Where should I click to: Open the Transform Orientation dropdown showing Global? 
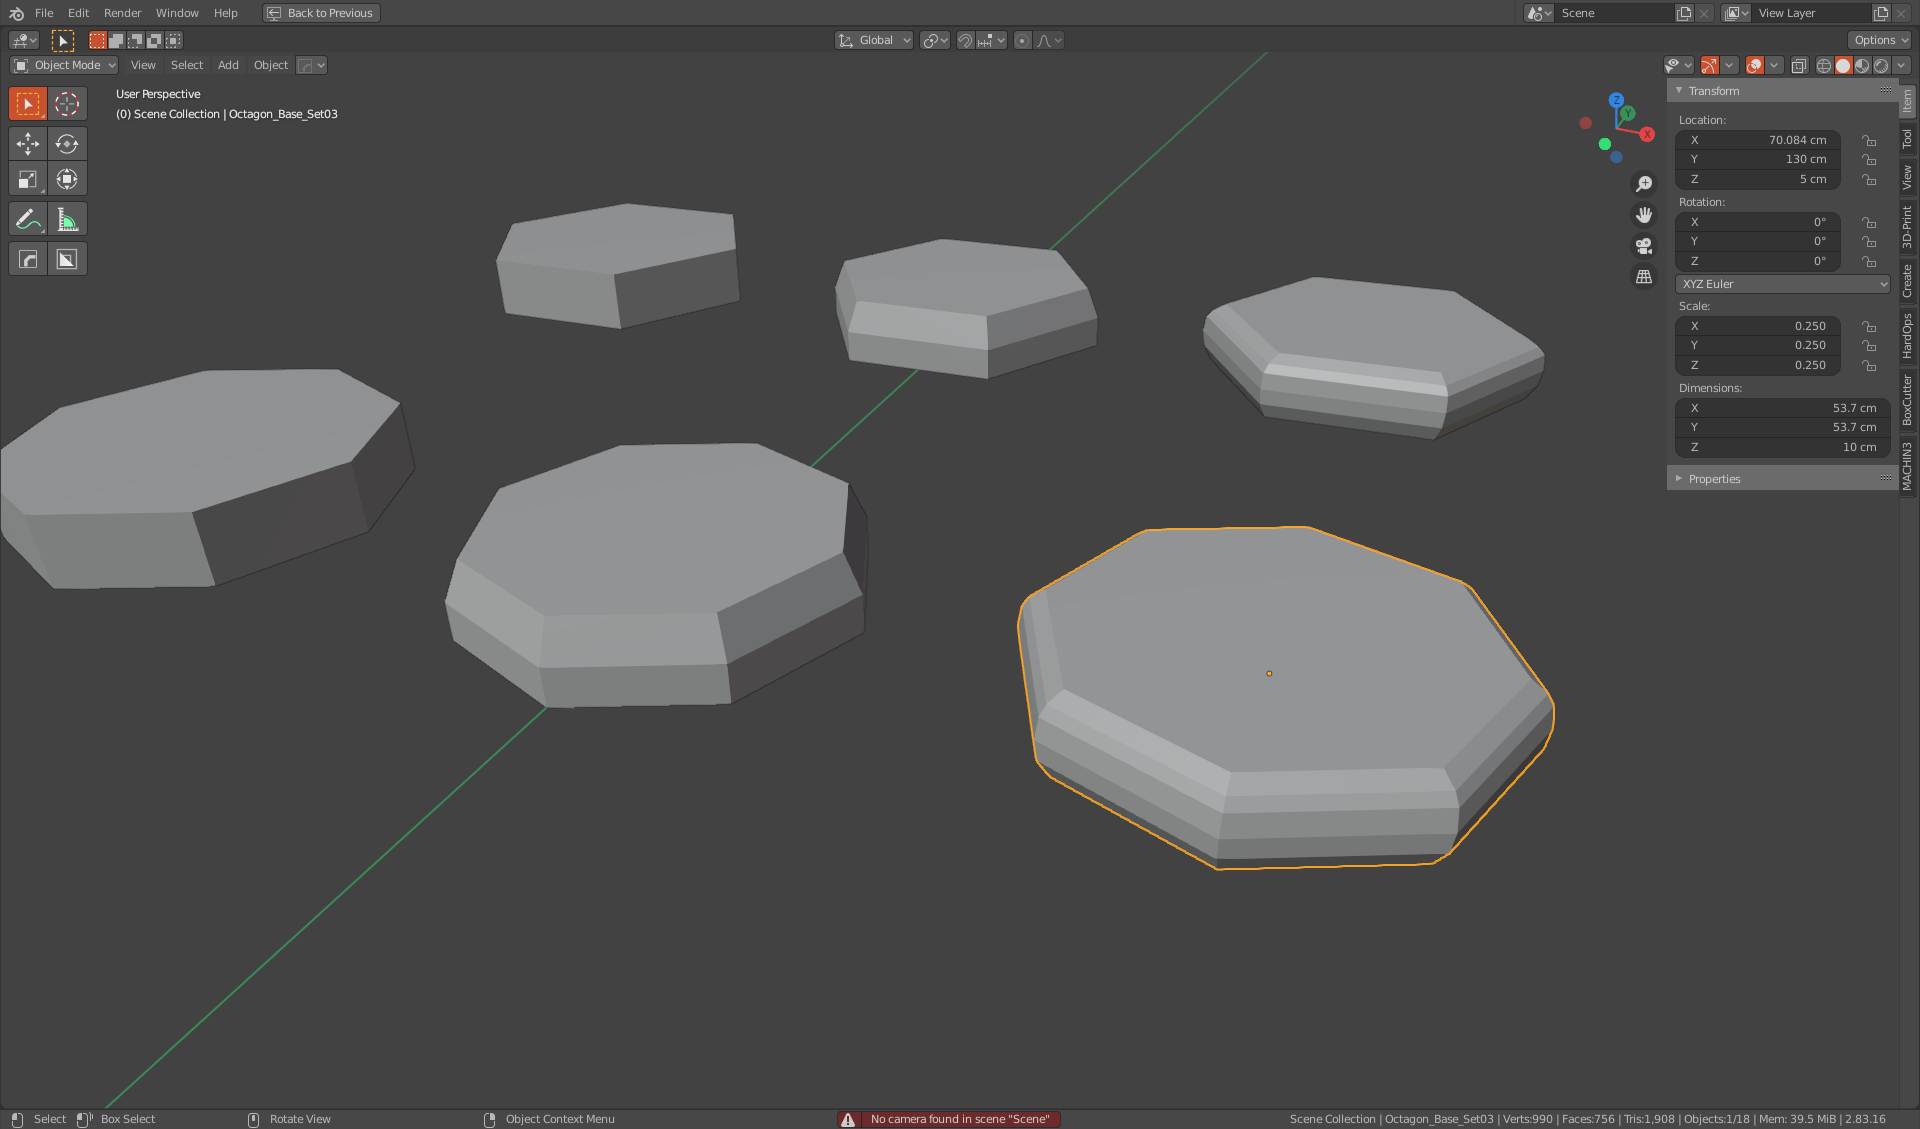pos(873,40)
